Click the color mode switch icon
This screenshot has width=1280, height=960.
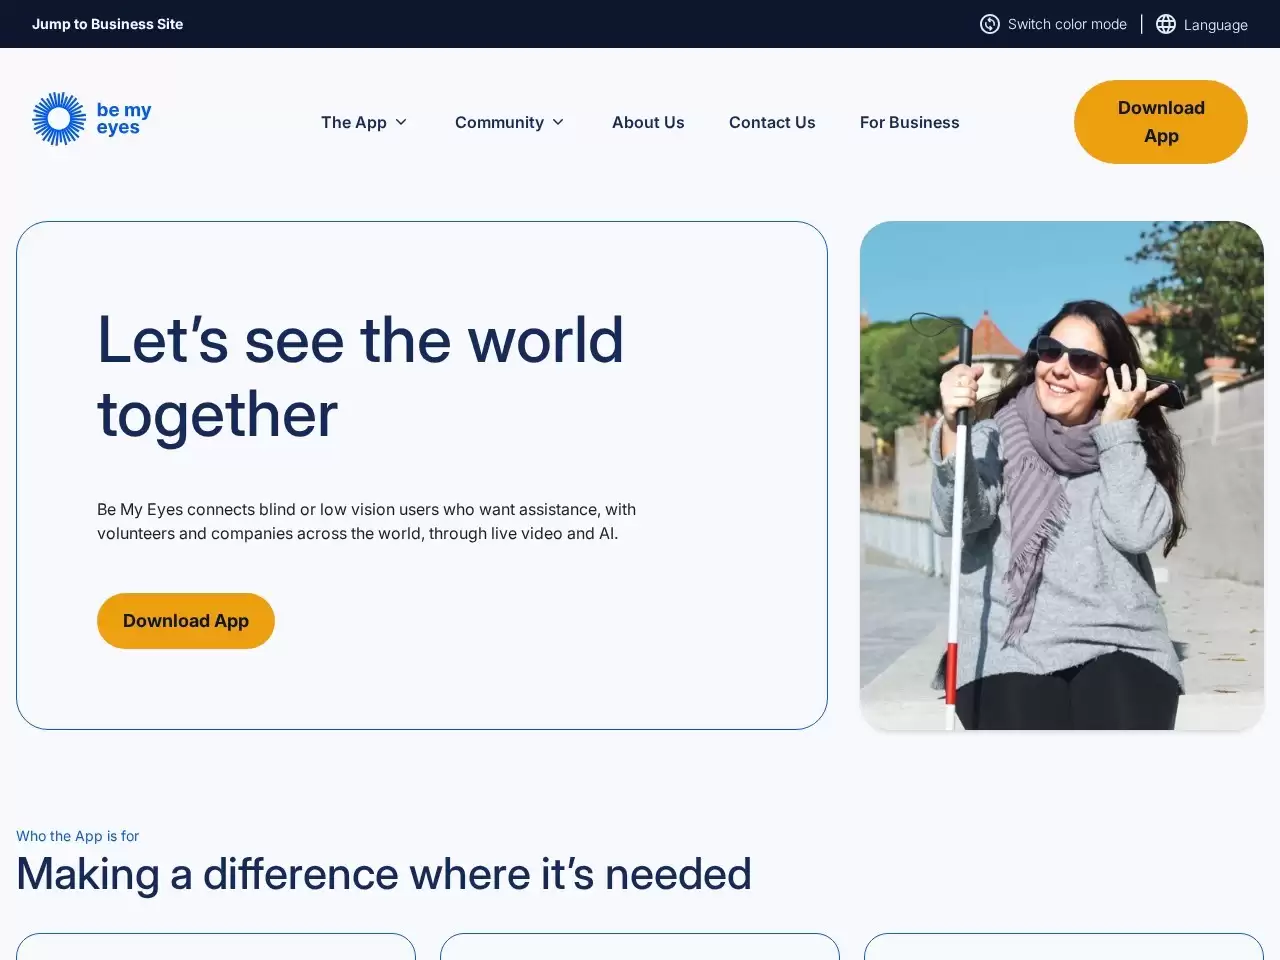(990, 24)
